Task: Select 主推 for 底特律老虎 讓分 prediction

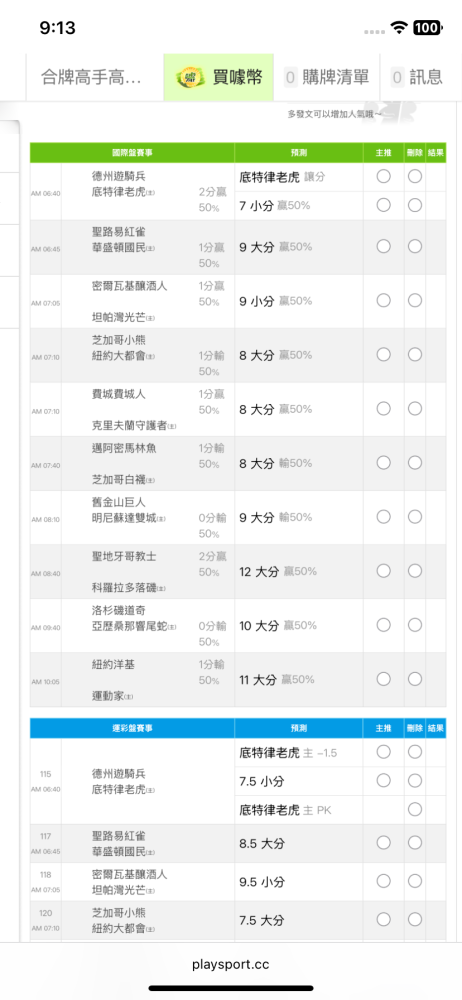Action: (x=384, y=177)
